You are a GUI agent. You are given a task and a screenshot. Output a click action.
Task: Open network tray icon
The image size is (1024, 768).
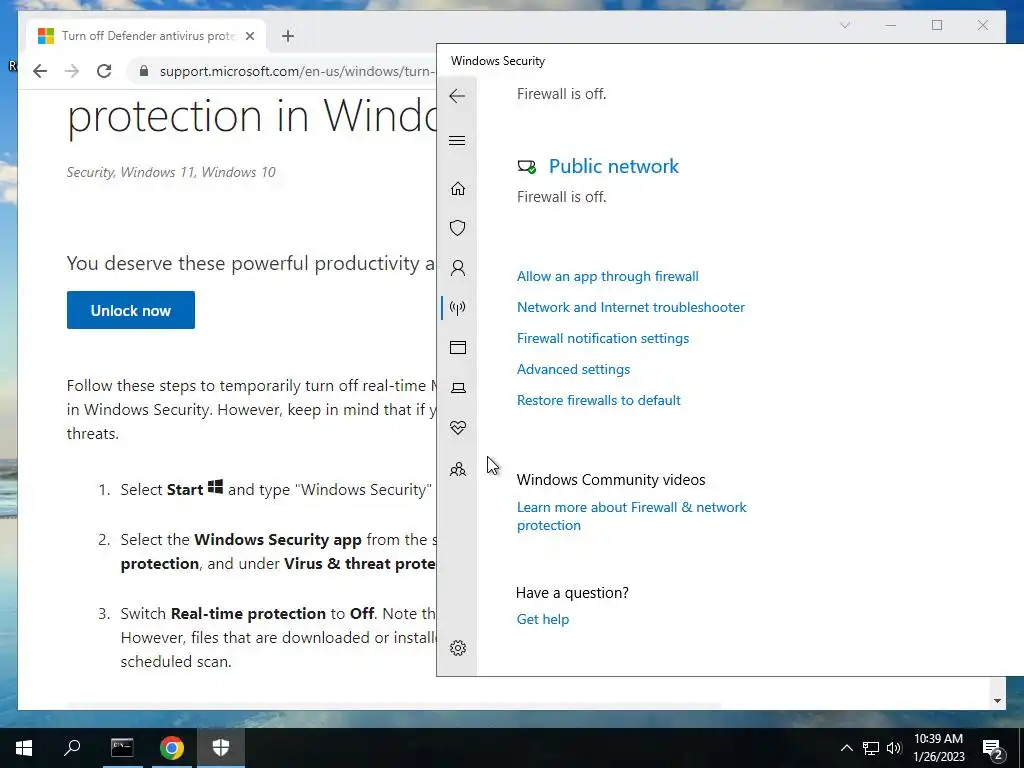[x=871, y=748]
